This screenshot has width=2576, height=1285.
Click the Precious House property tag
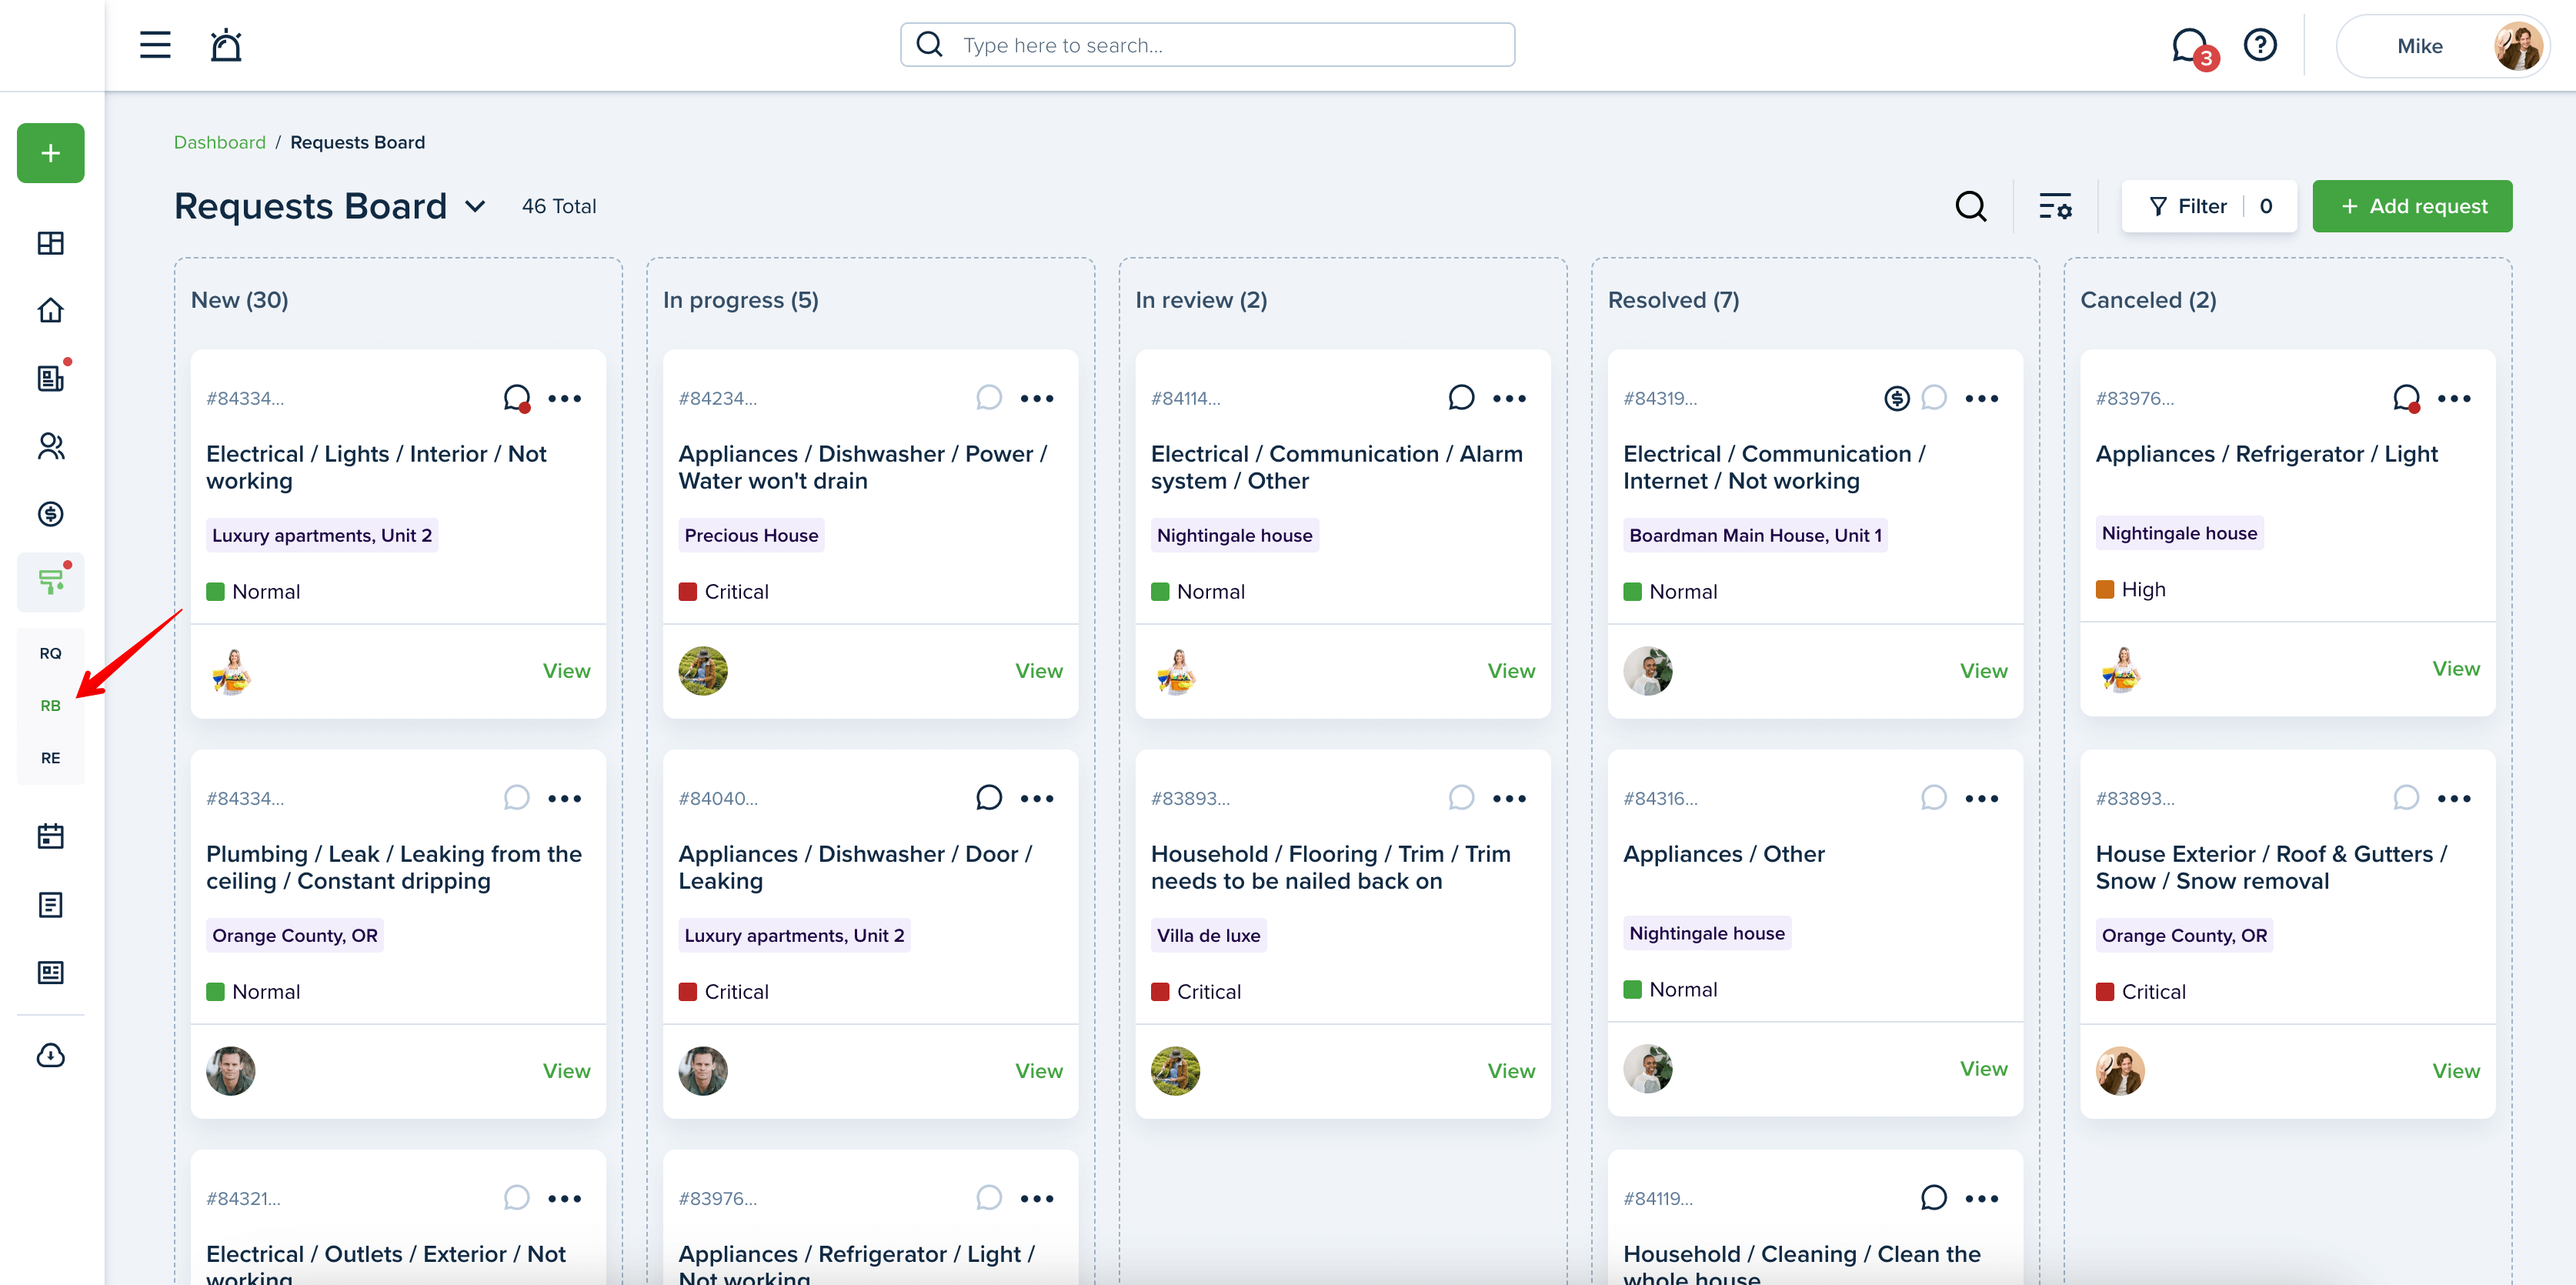[x=751, y=535]
